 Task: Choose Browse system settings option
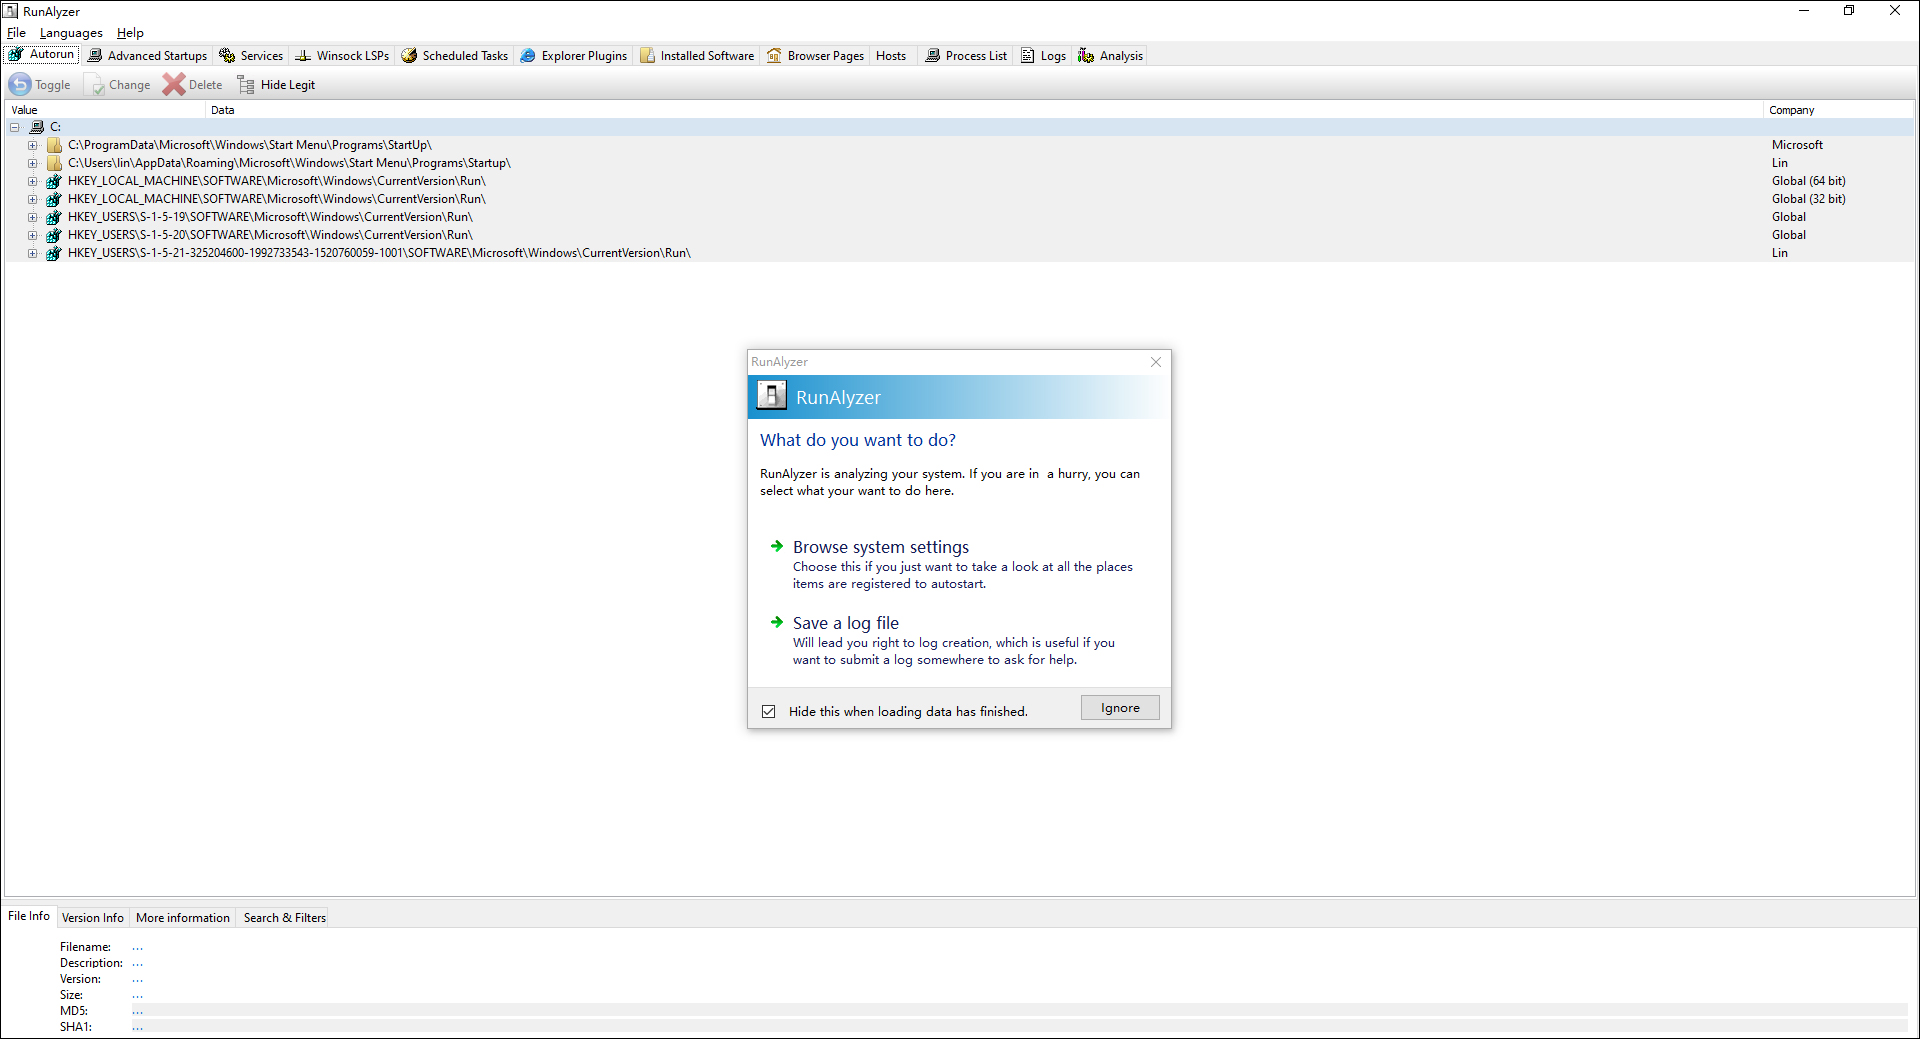coord(881,547)
